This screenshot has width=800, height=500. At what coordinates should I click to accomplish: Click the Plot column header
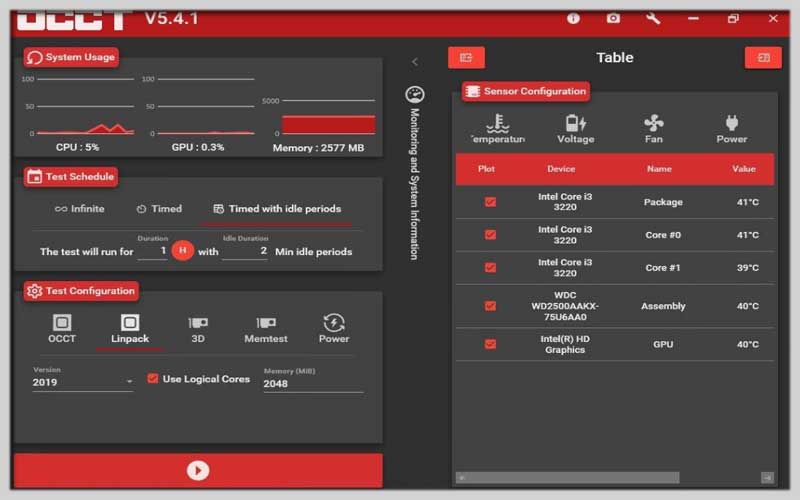pos(486,169)
